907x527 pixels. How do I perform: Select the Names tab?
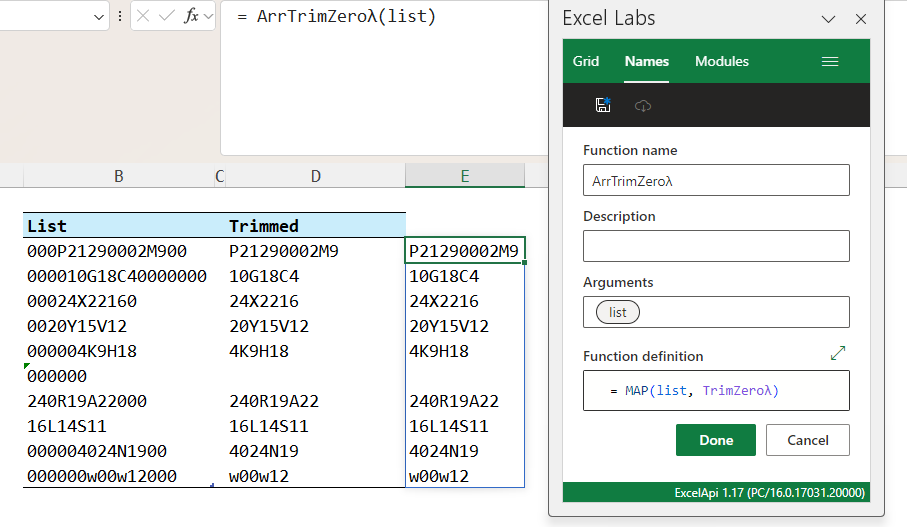click(x=647, y=61)
